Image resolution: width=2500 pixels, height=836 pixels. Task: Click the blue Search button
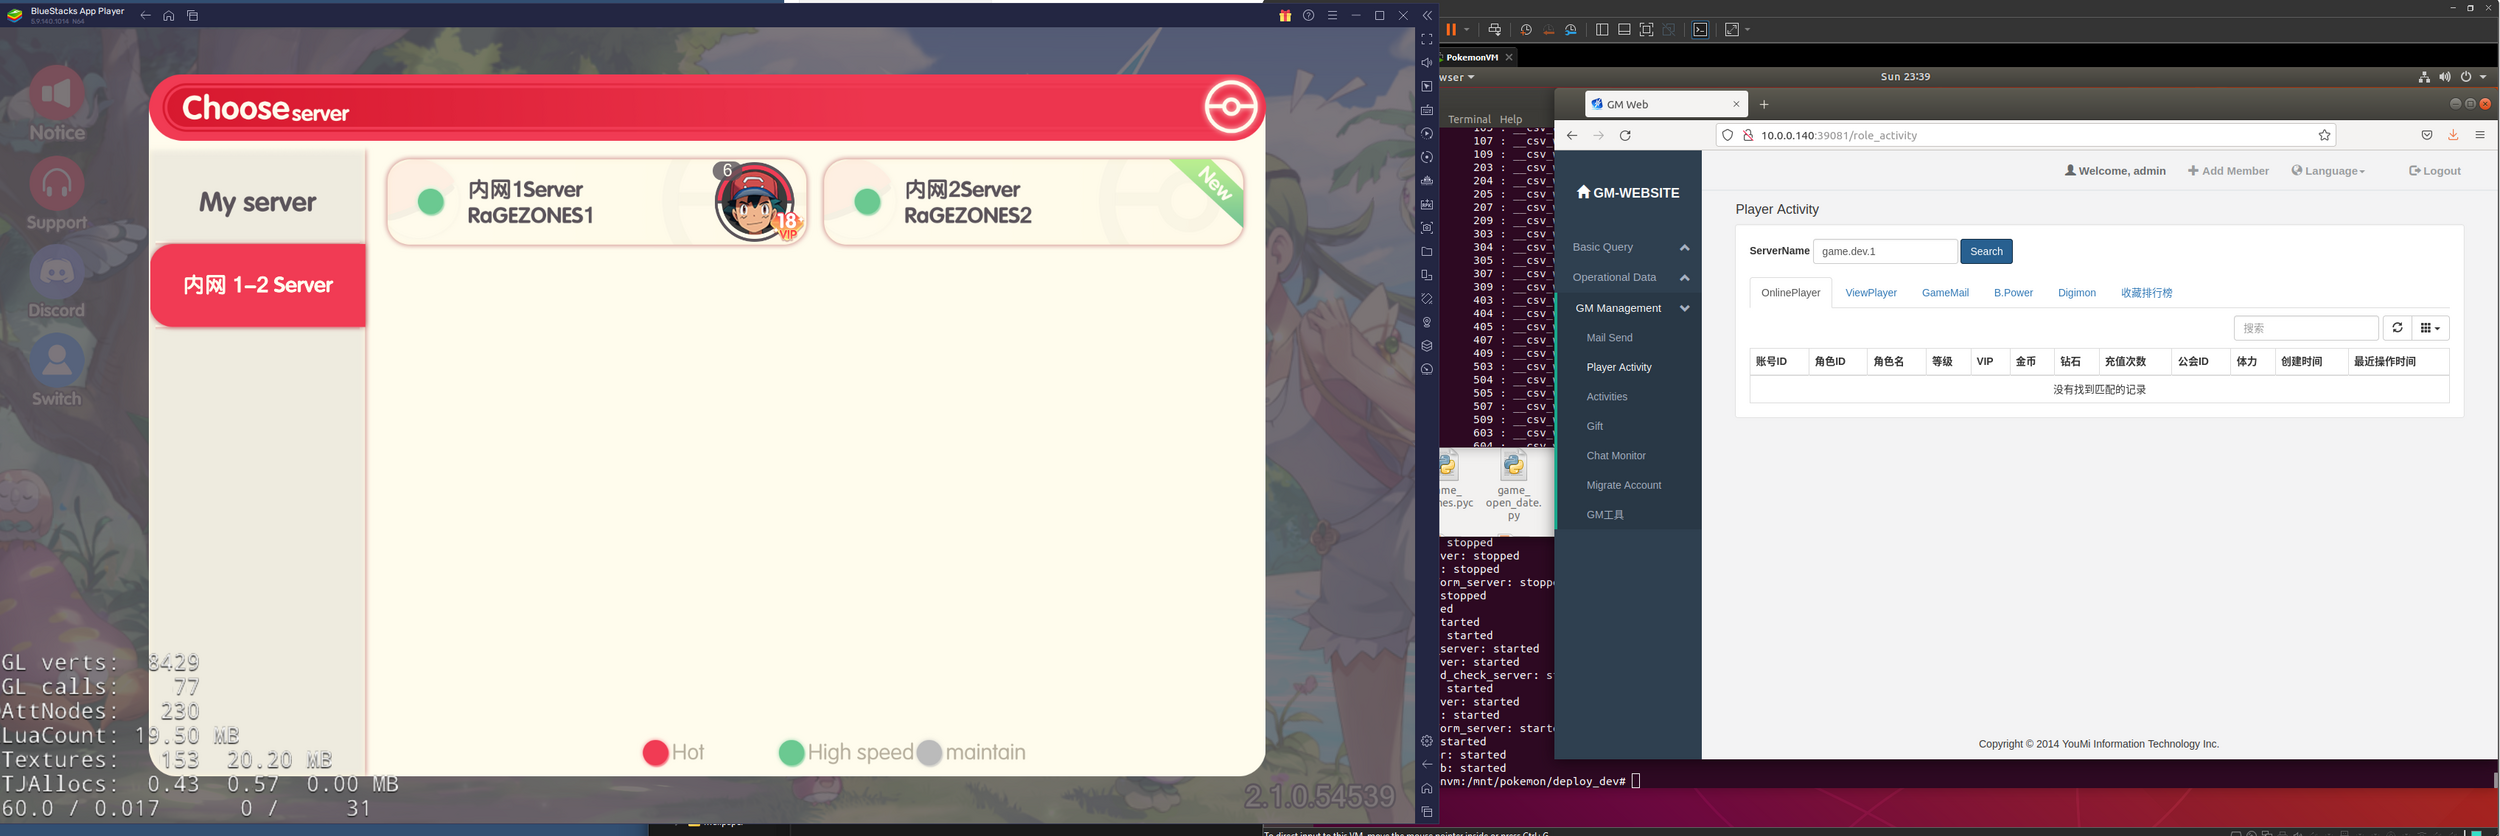(1986, 251)
